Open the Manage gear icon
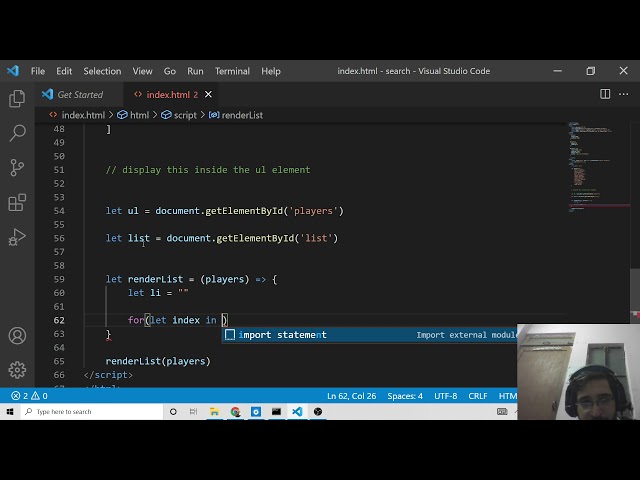 coord(17,370)
